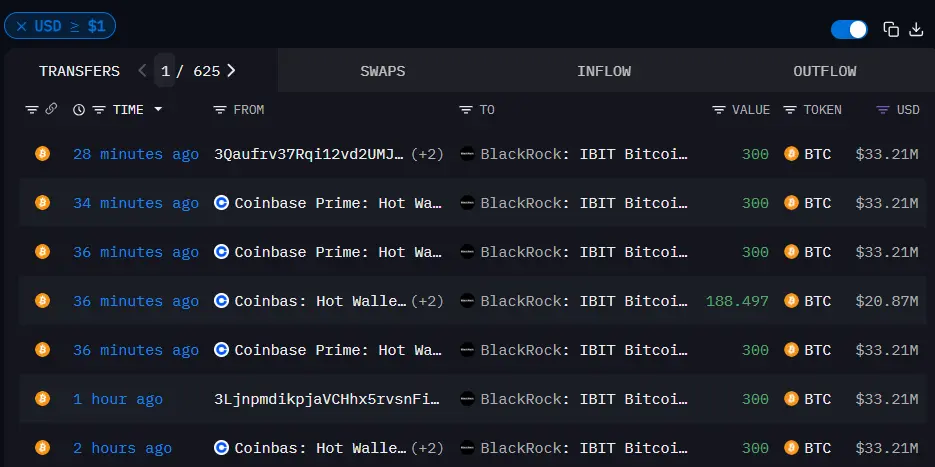935x467 pixels.
Task: Open Coinbas: Hot Walle… in 2 hours row
Action: 321,448
